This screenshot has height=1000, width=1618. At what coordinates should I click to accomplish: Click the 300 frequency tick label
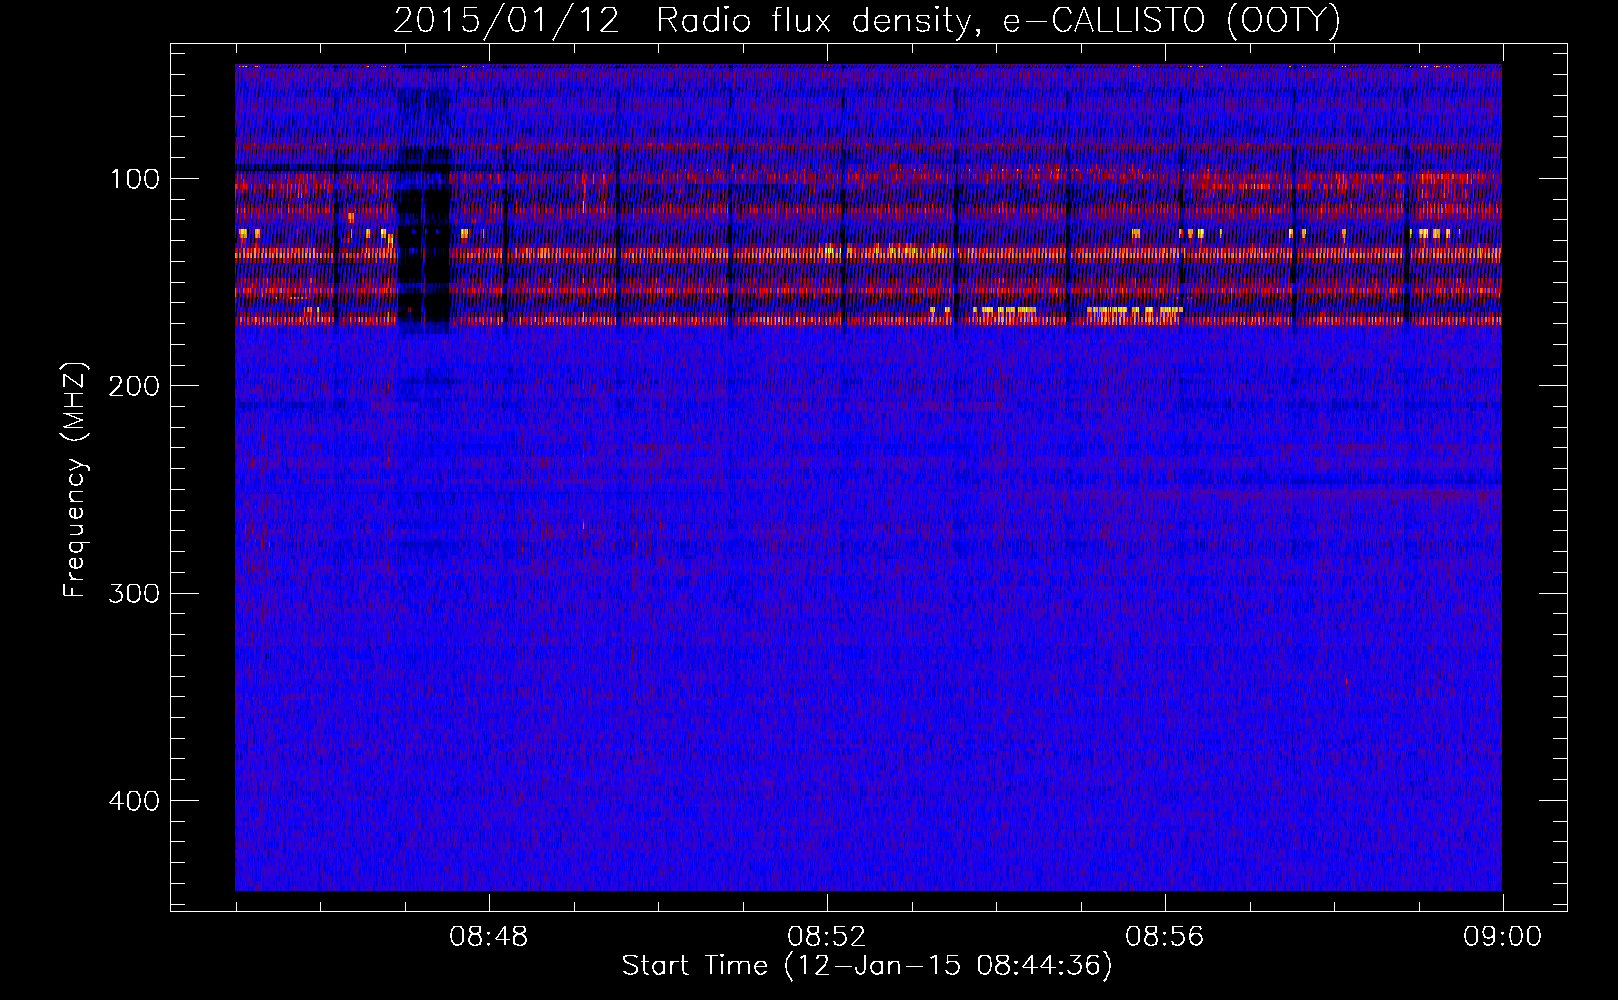(x=135, y=593)
